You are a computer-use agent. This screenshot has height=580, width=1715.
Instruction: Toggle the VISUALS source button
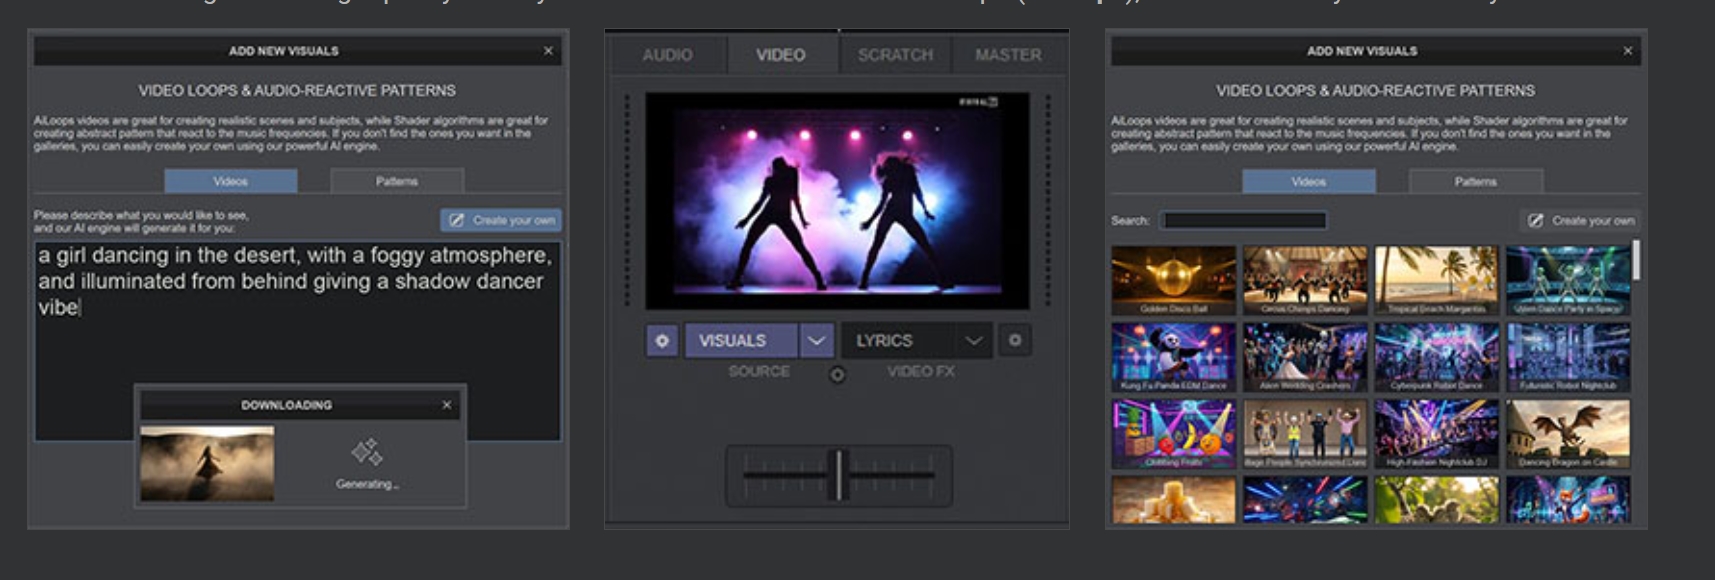[740, 341]
